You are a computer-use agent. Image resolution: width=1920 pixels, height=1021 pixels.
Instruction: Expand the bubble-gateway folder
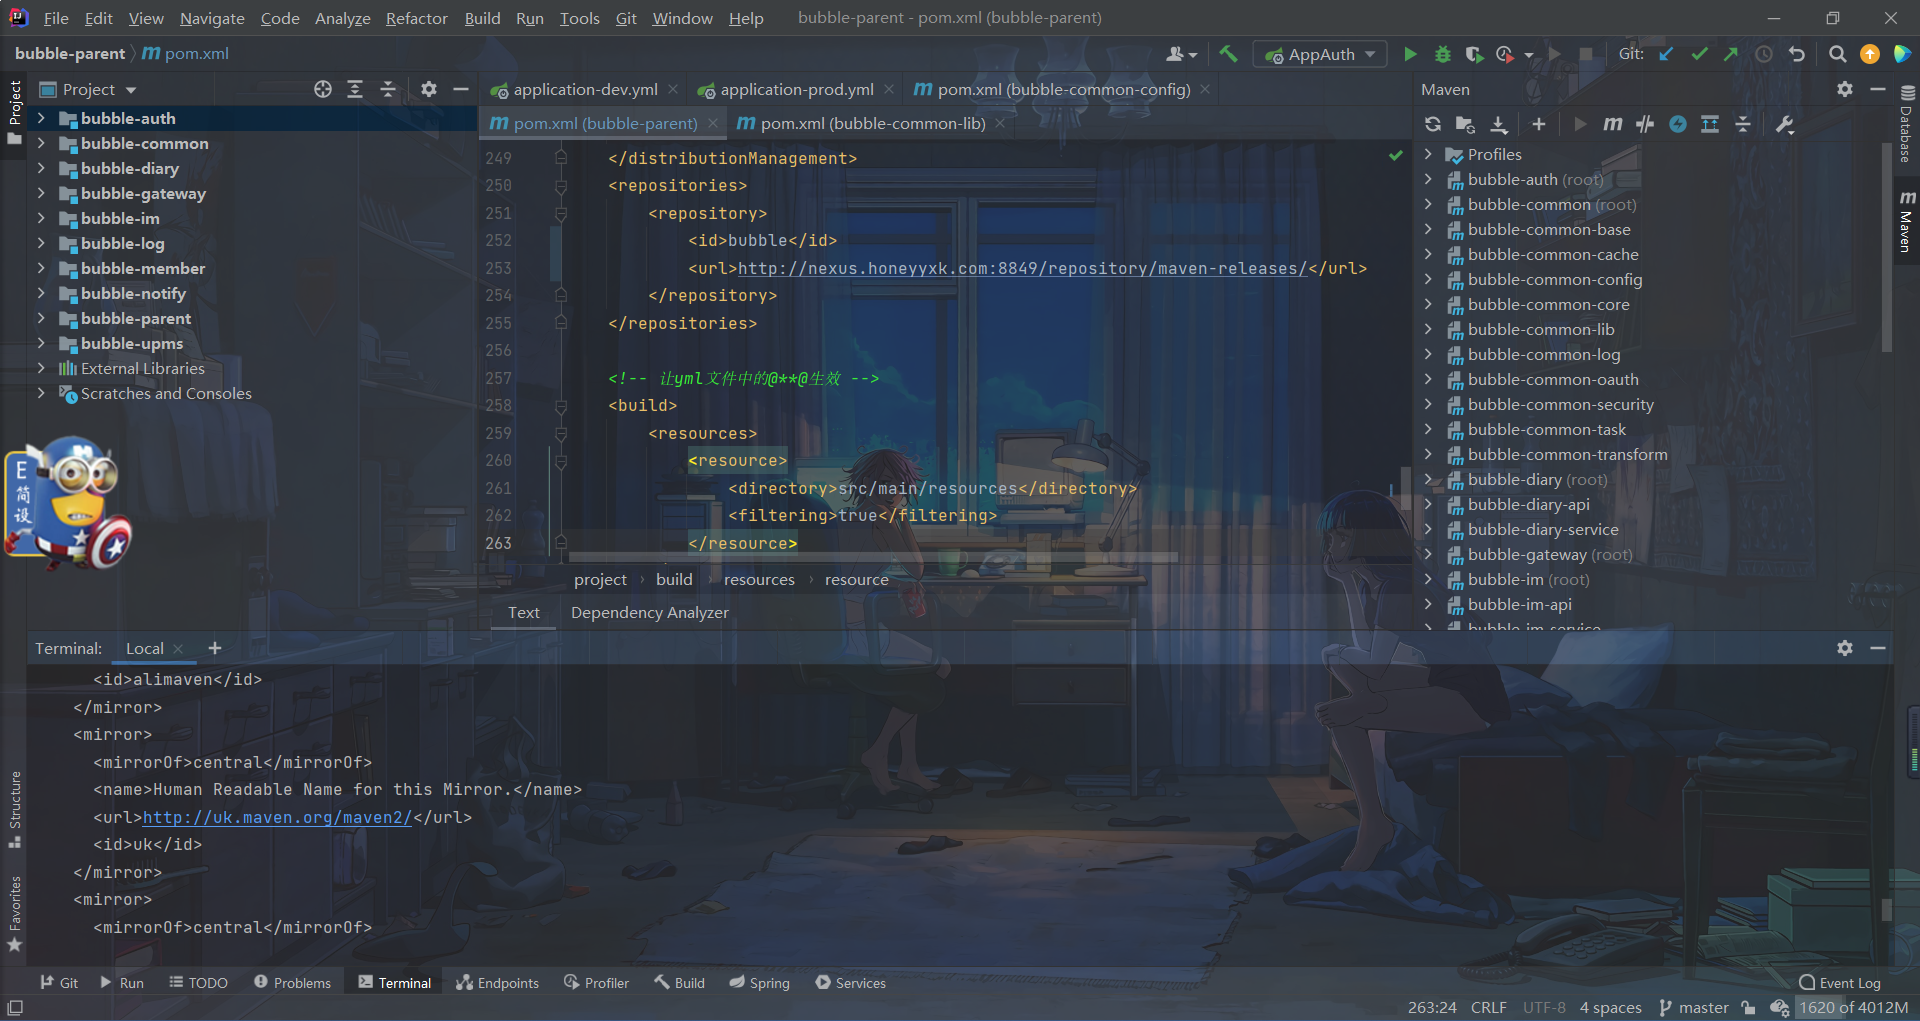41,193
